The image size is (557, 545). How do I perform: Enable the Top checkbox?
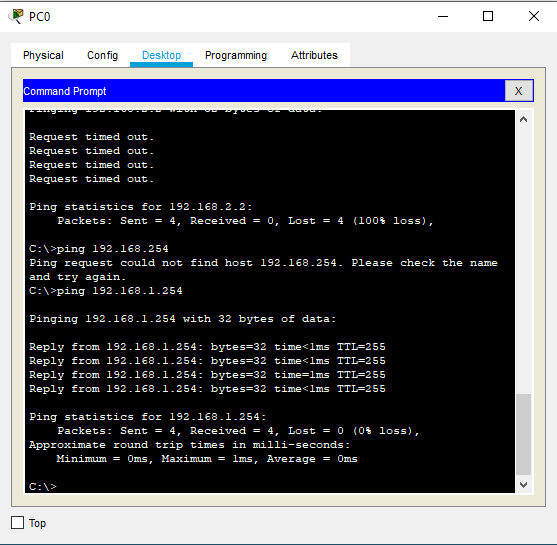tap(17, 523)
